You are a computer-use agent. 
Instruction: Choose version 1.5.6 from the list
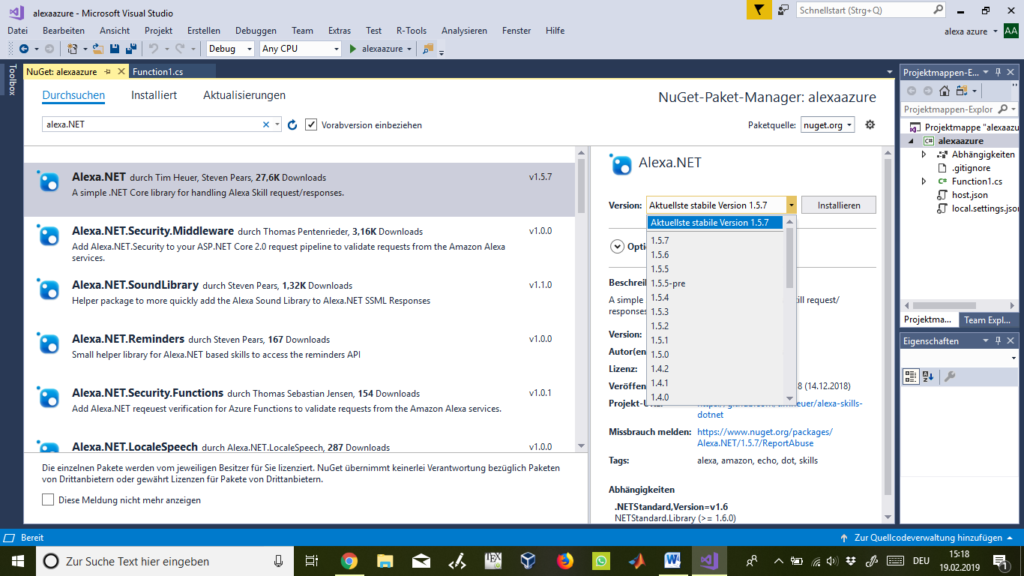[714, 255]
